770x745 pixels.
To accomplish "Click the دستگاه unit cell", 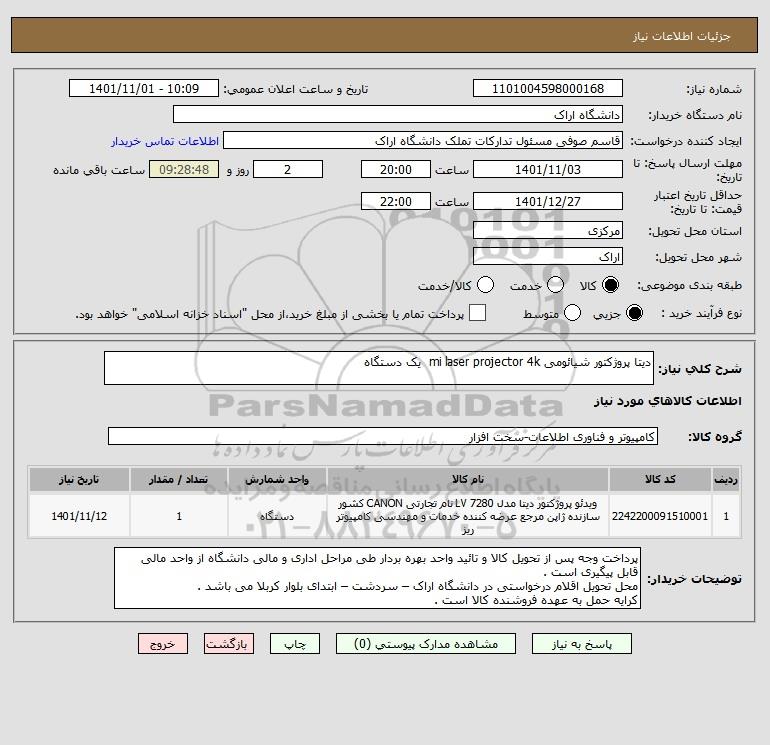I will tap(277, 516).
